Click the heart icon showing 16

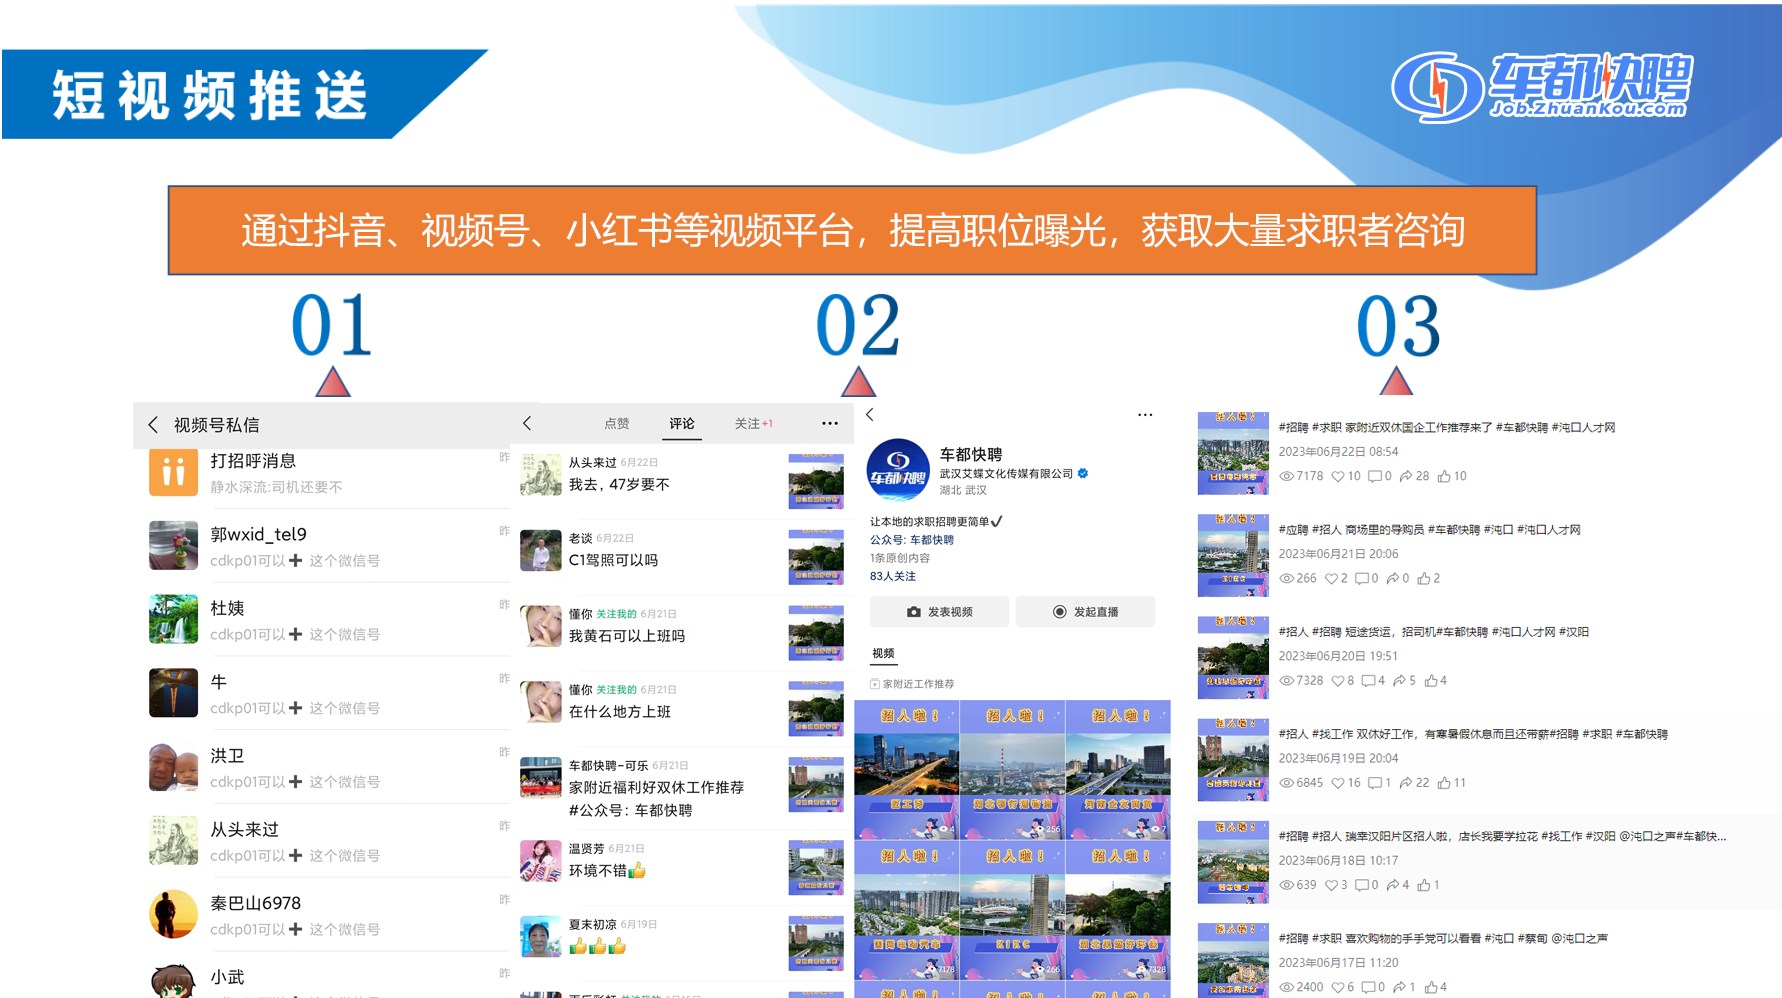pos(1338,783)
